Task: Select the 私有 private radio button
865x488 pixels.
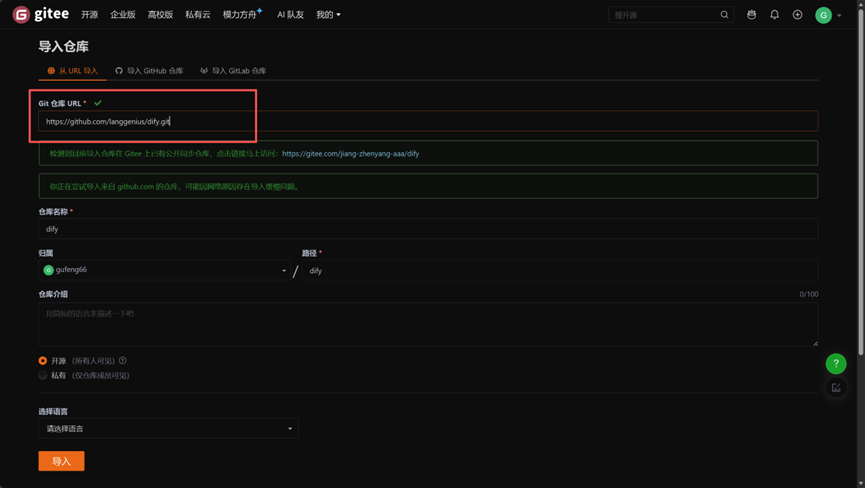Action: pyautogui.click(x=42, y=376)
